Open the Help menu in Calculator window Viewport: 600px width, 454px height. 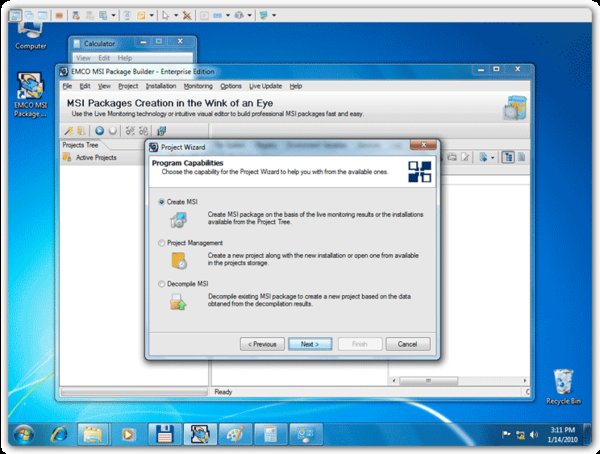(x=125, y=58)
